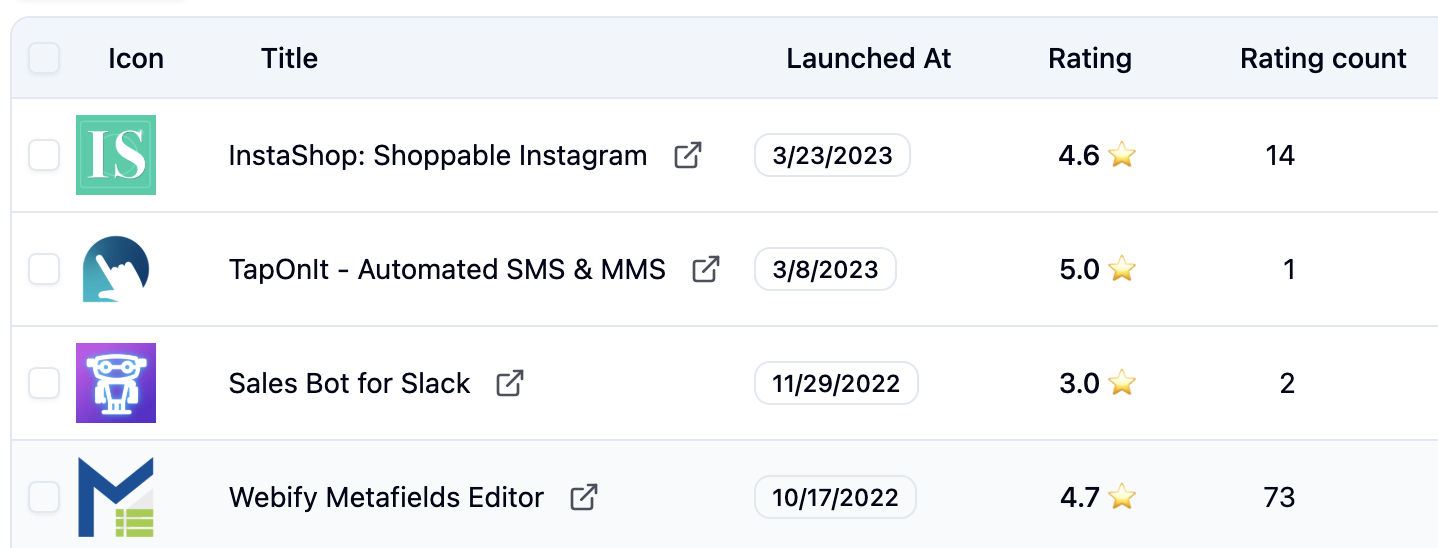Screen dimensions: 1438x548
Task: Select the Sales Bot for Slack checkbox
Action: tap(44, 383)
